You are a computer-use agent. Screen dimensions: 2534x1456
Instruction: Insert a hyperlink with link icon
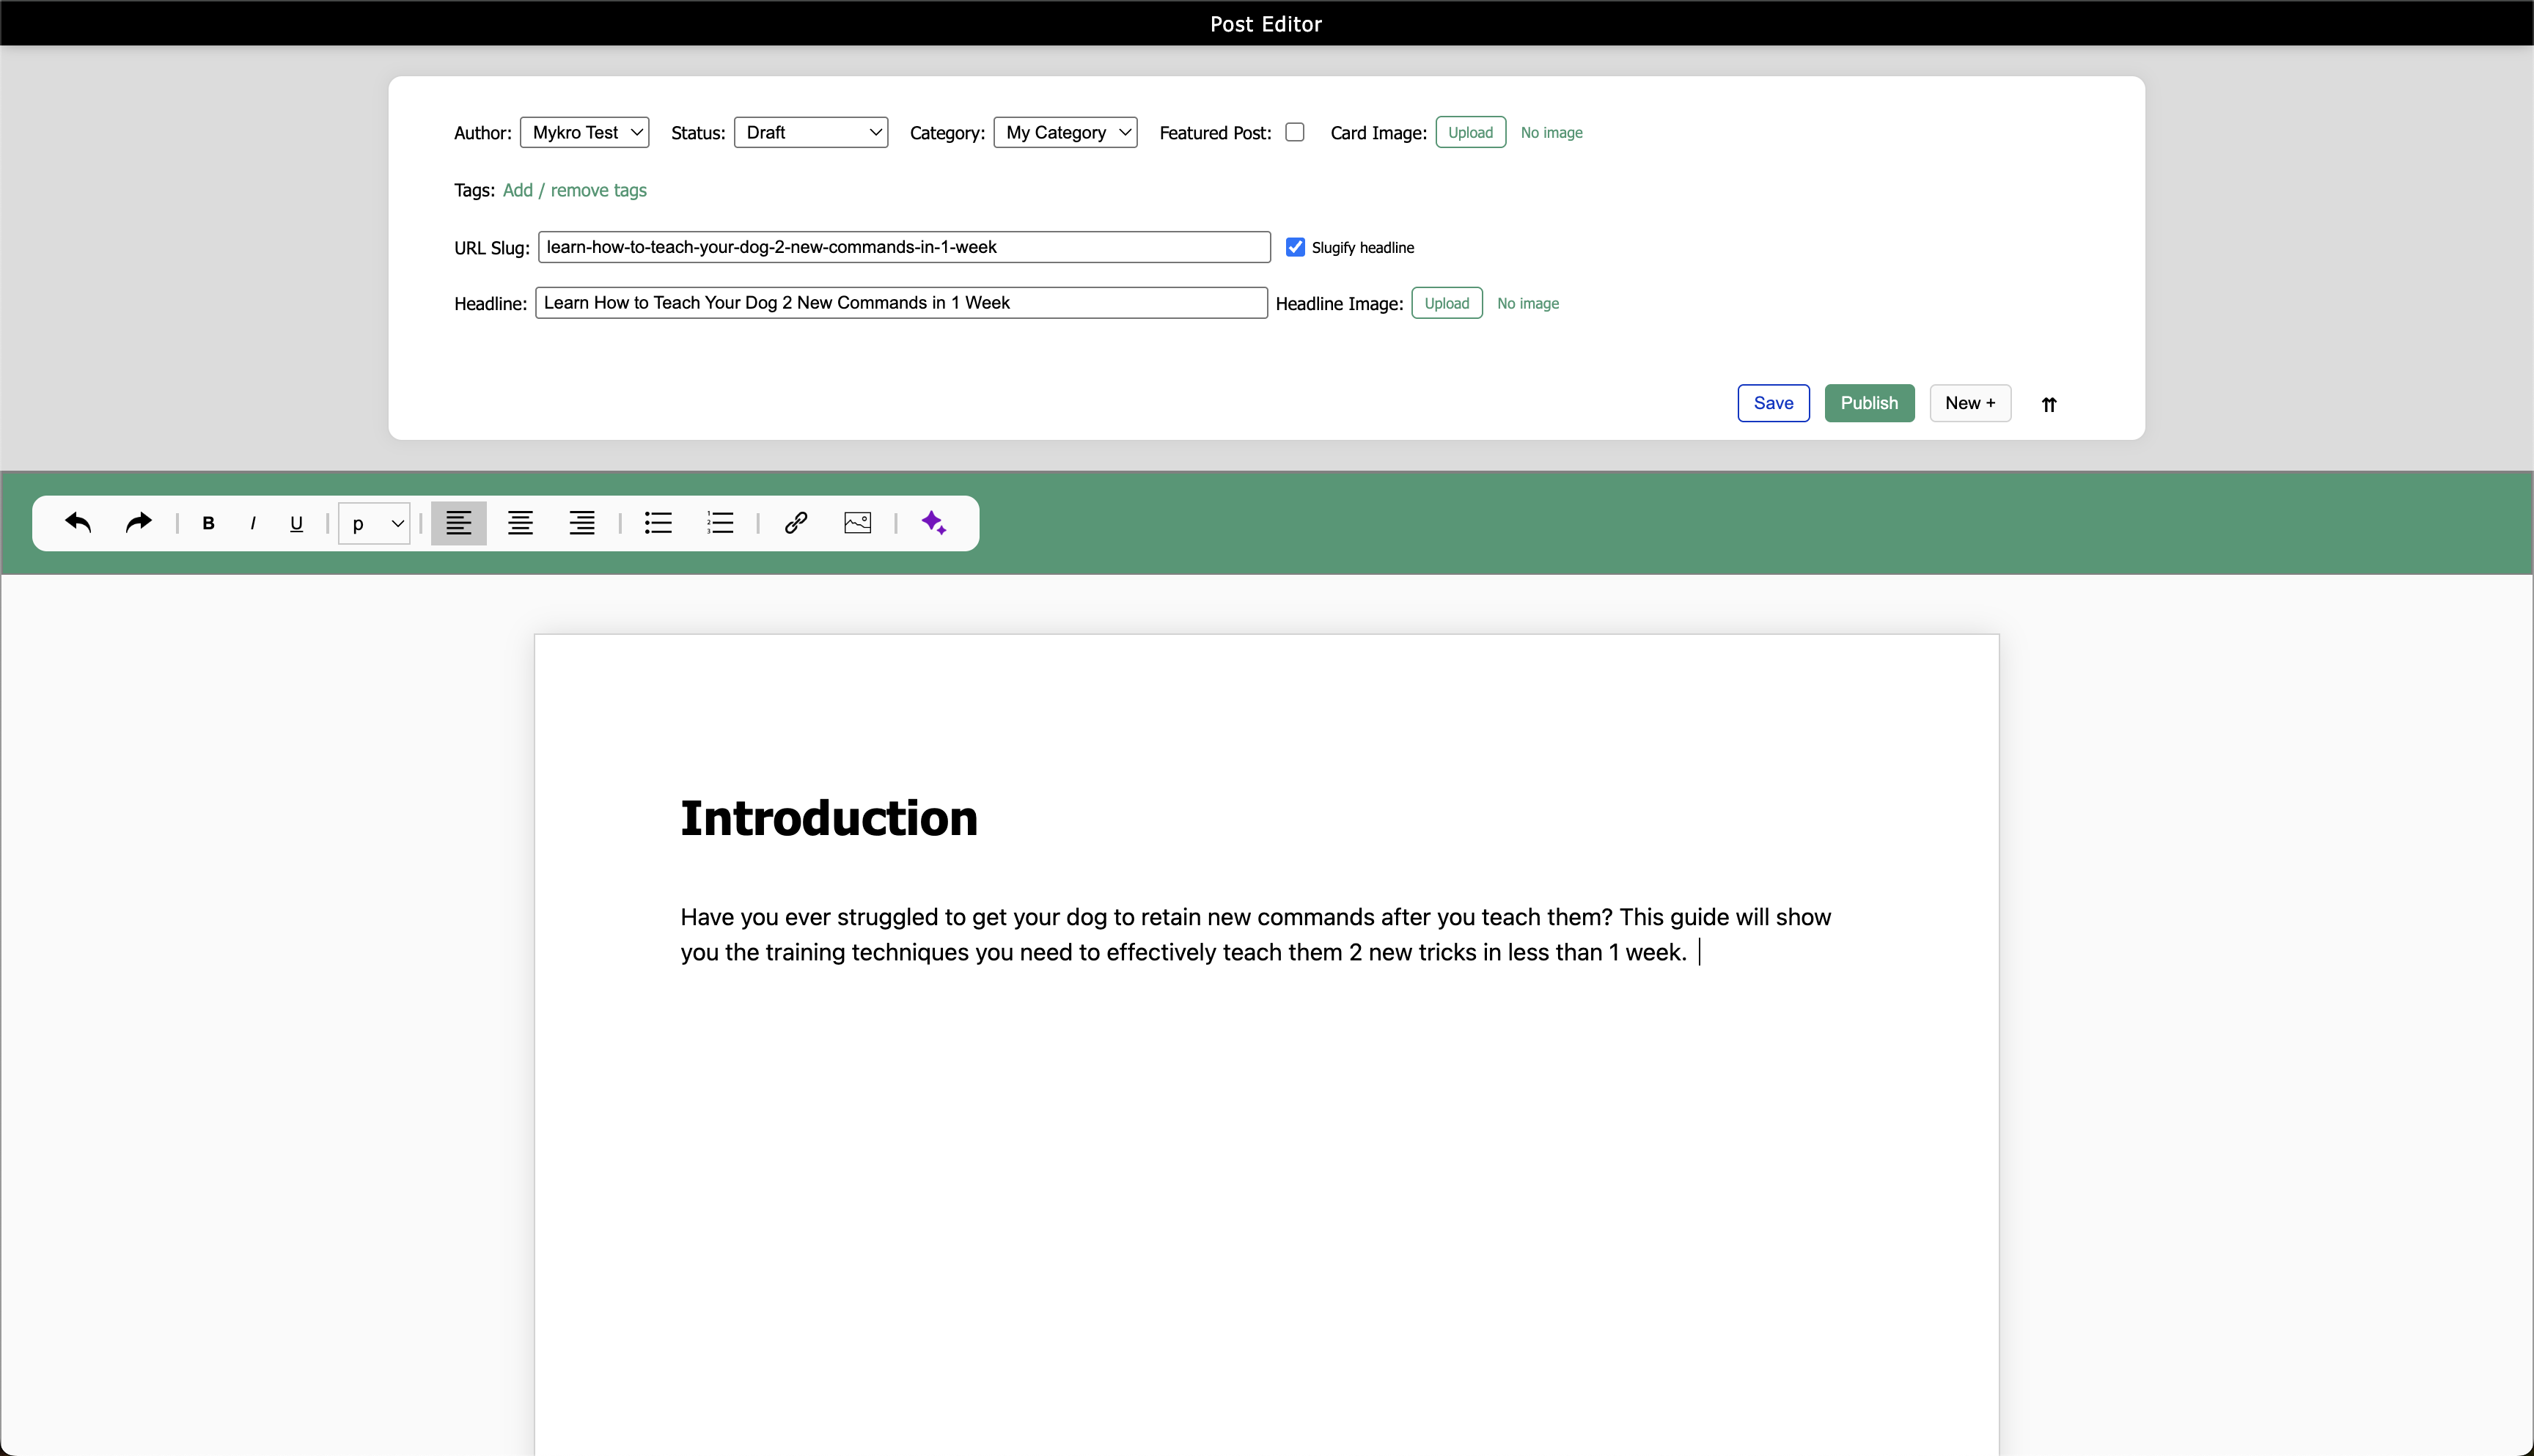796,522
